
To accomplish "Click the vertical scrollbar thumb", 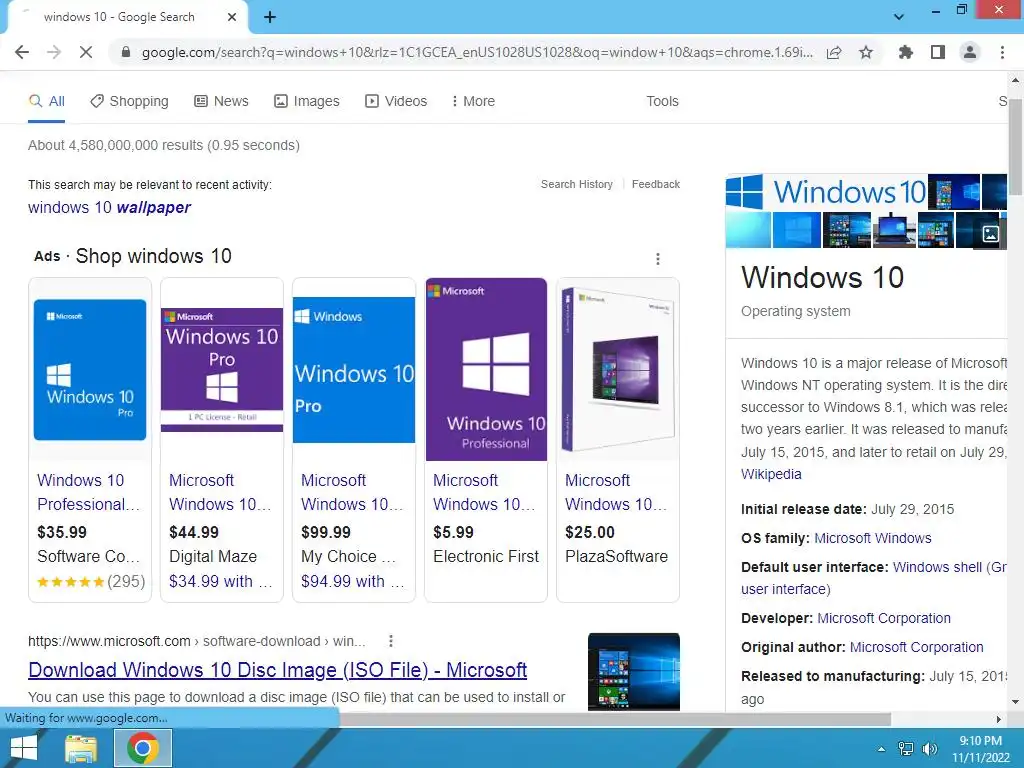I will tap(1015, 145).
